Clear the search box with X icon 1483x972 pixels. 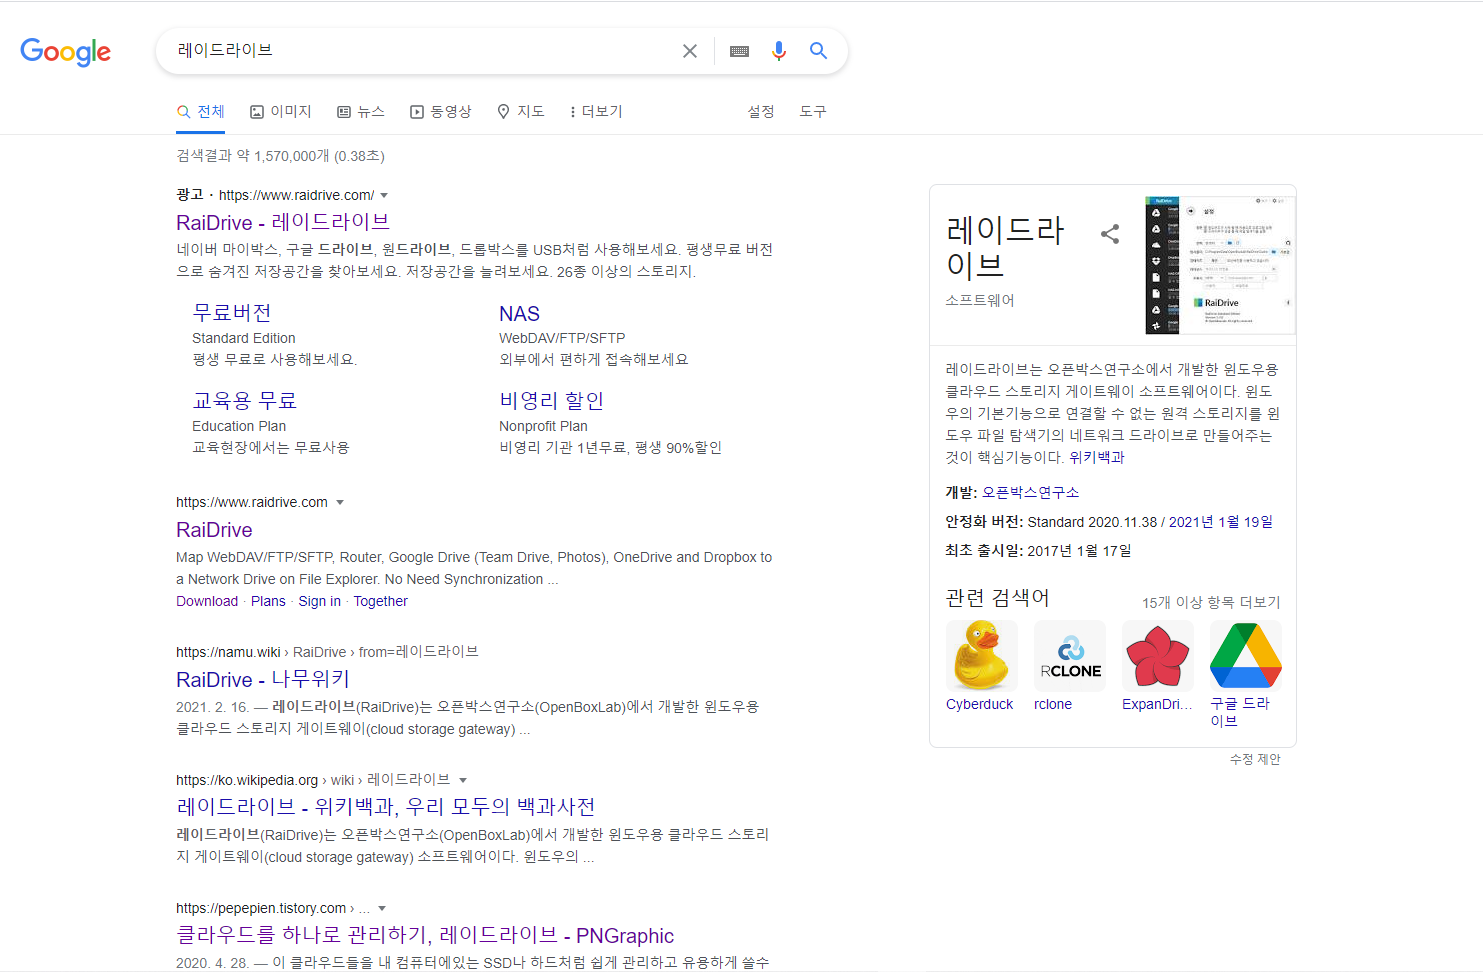690,51
